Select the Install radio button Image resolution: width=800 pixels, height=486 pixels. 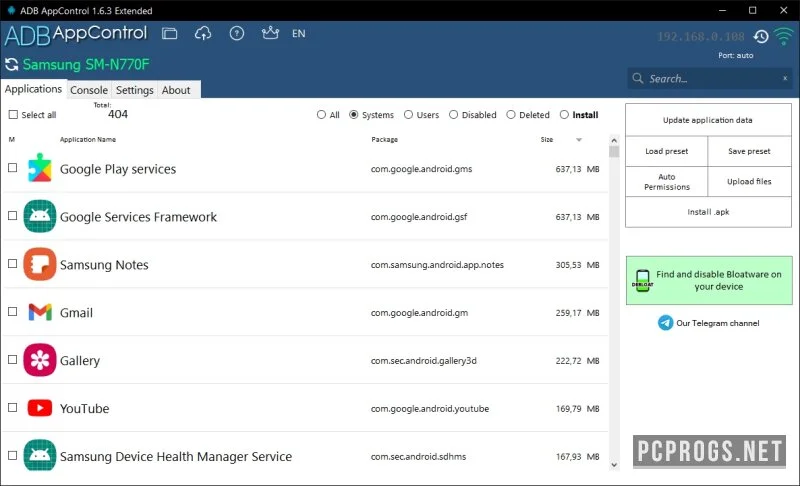pos(564,115)
